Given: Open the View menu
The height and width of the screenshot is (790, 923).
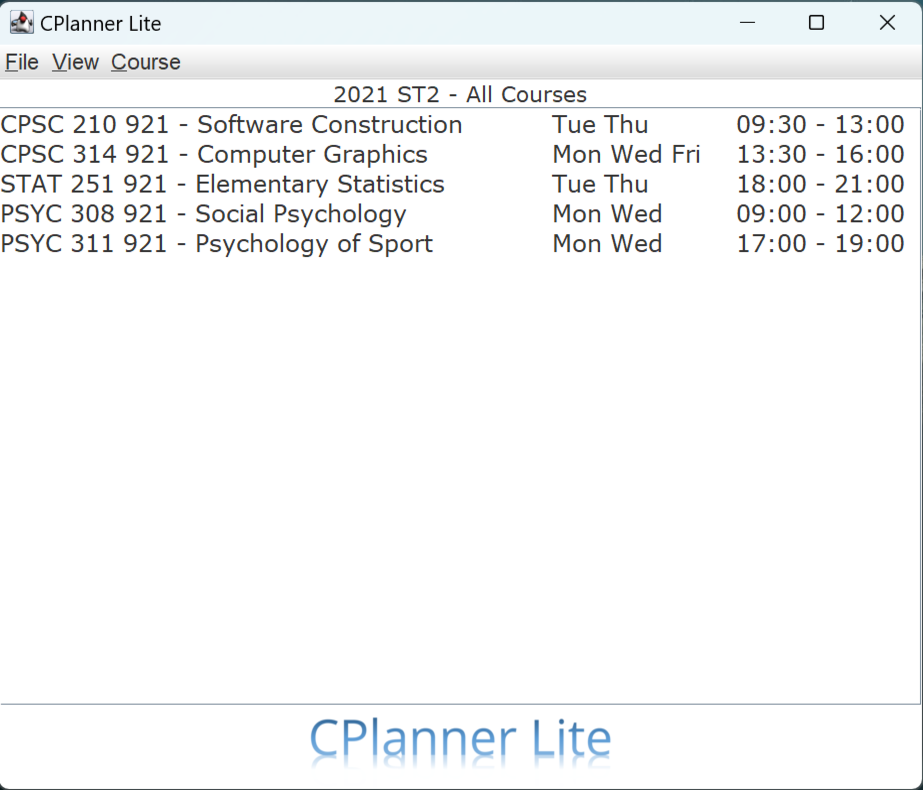Looking at the screenshot, I should [75, 62].
